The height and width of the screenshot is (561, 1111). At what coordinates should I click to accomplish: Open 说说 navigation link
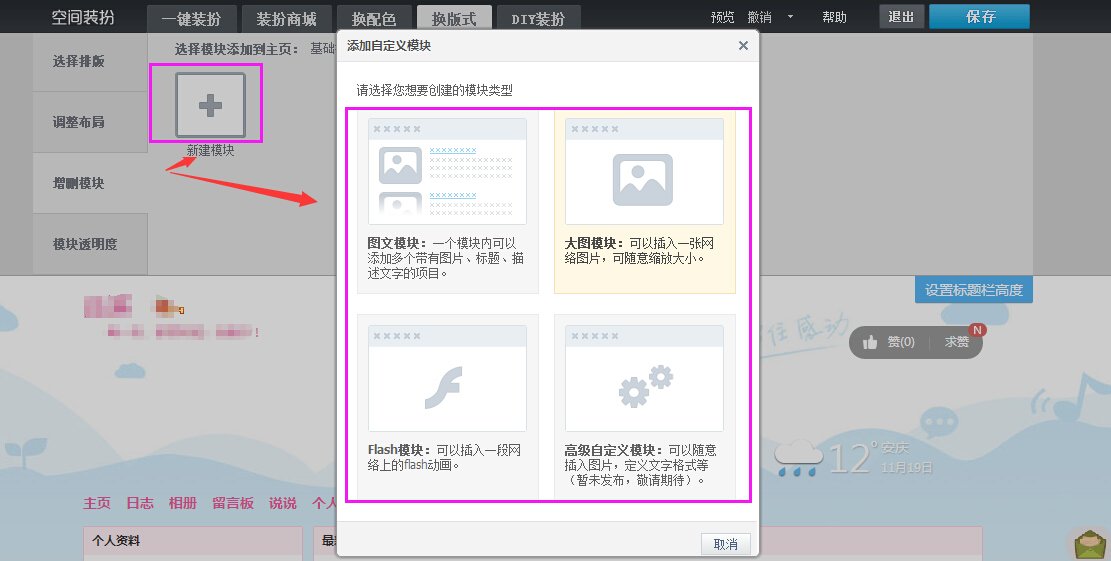pyautogui.click(x=283, y=503)
